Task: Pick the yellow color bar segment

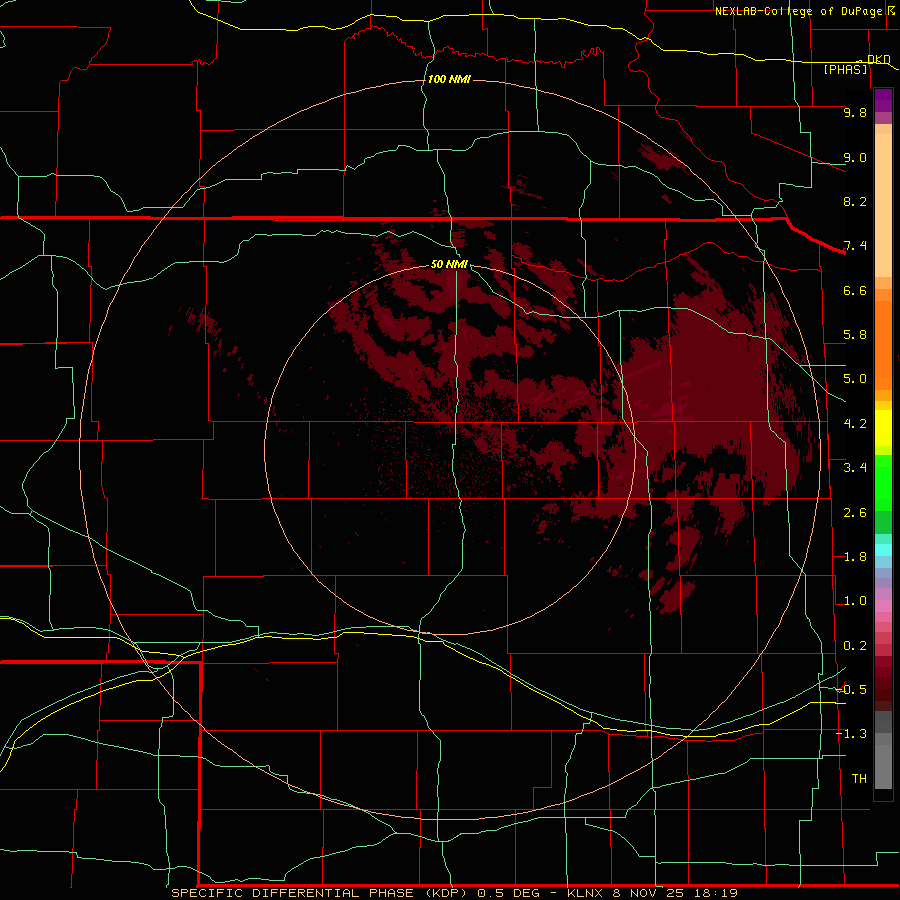Action: click(x=883, y=428)
